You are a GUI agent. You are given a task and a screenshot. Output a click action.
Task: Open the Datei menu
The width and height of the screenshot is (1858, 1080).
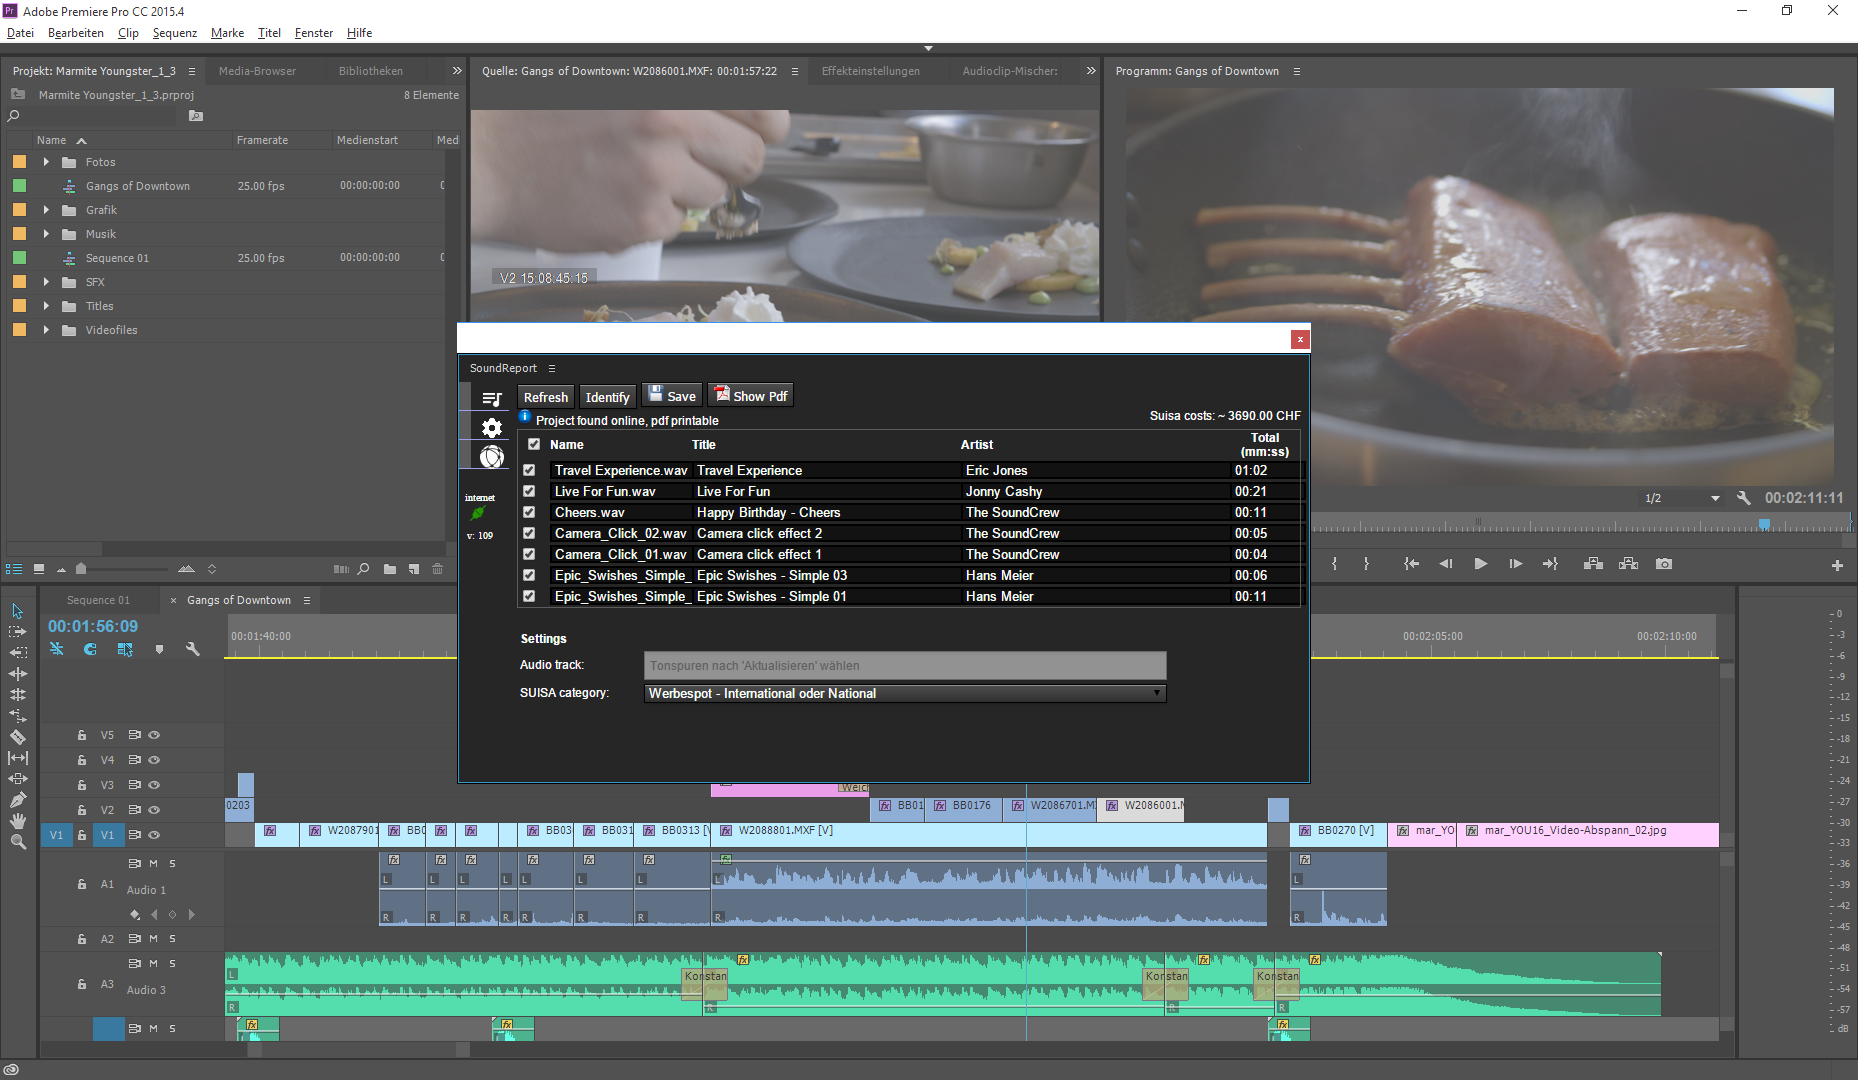[x=20, y=33]
